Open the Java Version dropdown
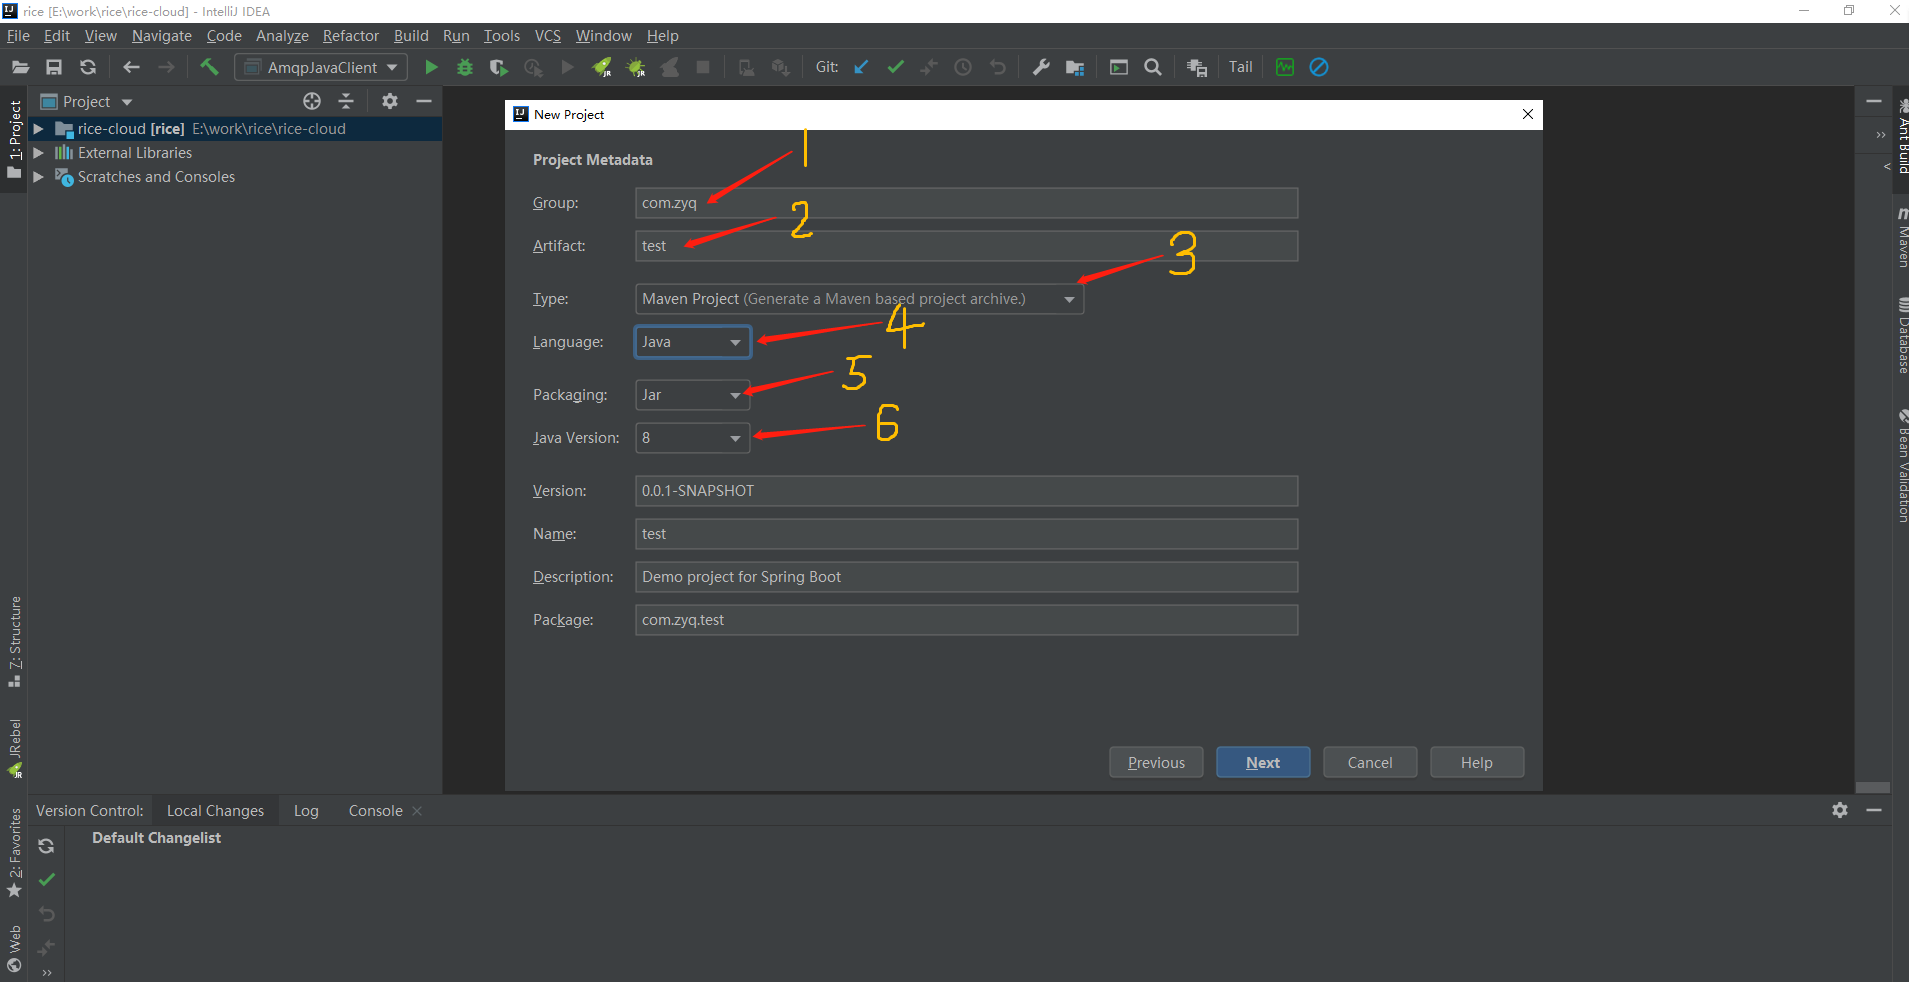 pos(692,438)
